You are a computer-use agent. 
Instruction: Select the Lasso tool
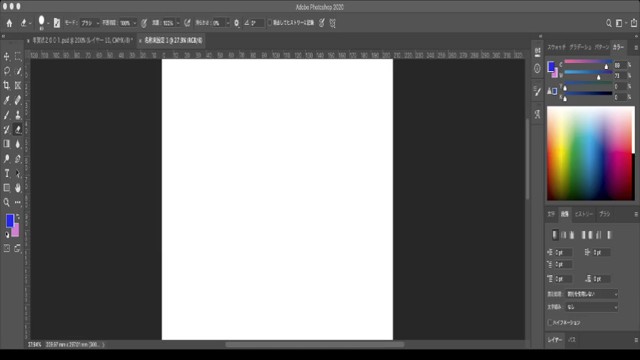click(7, 71)
